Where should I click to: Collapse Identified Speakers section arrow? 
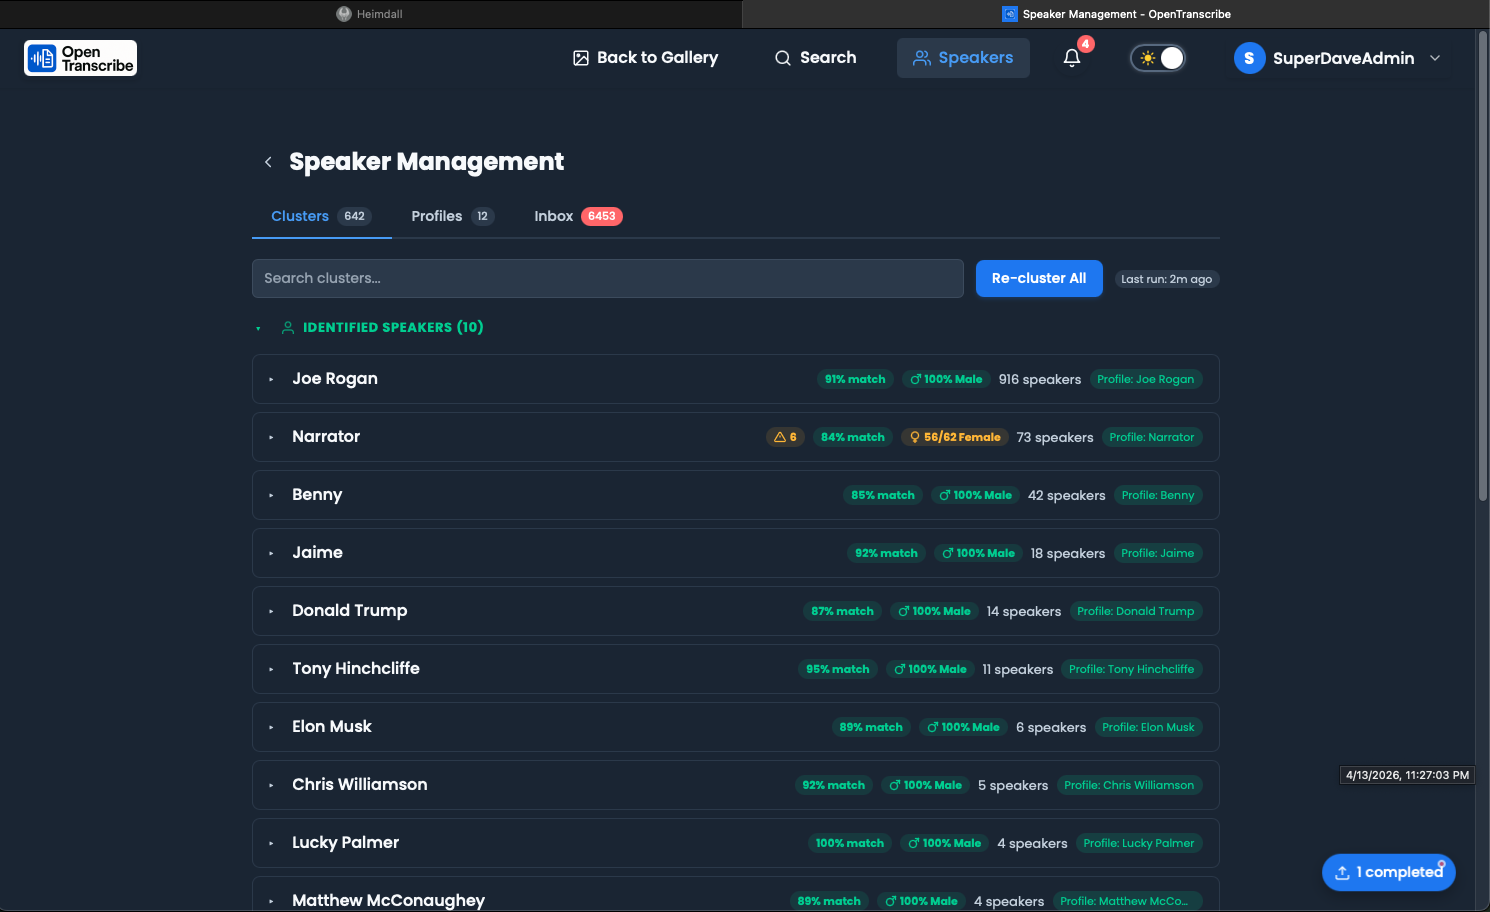click(258, 328)
